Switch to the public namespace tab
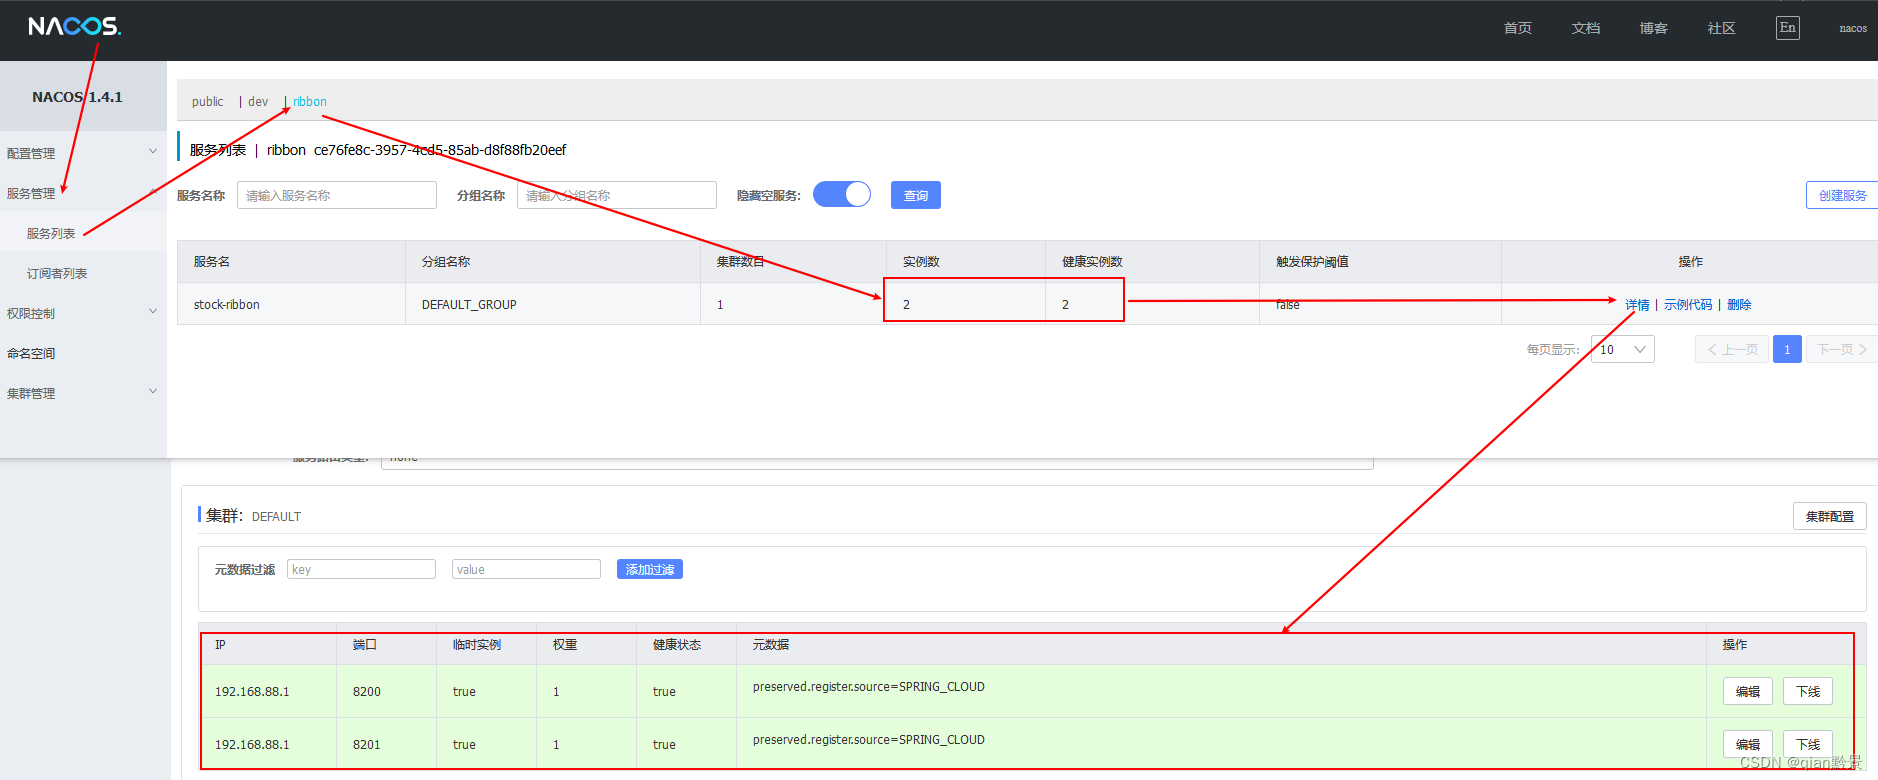 (x=208, y=102)
